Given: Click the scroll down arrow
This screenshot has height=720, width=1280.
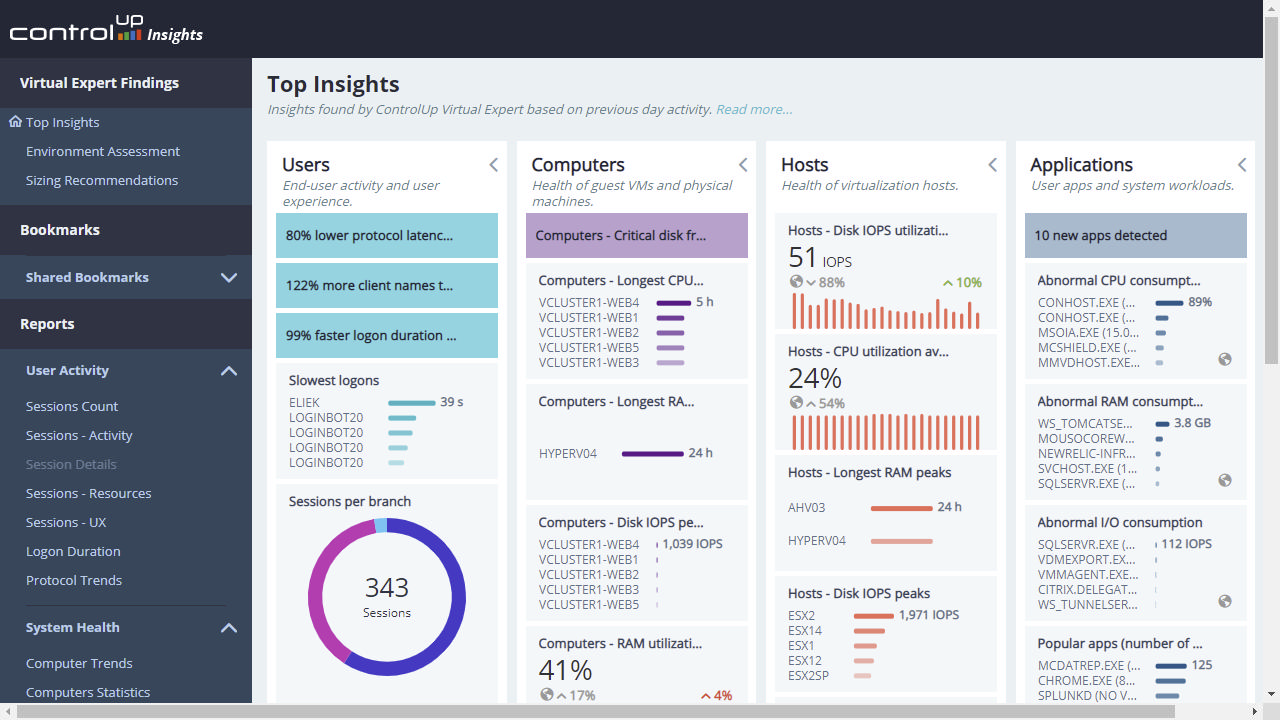Looking at the screenshot, I should 1271,695.
